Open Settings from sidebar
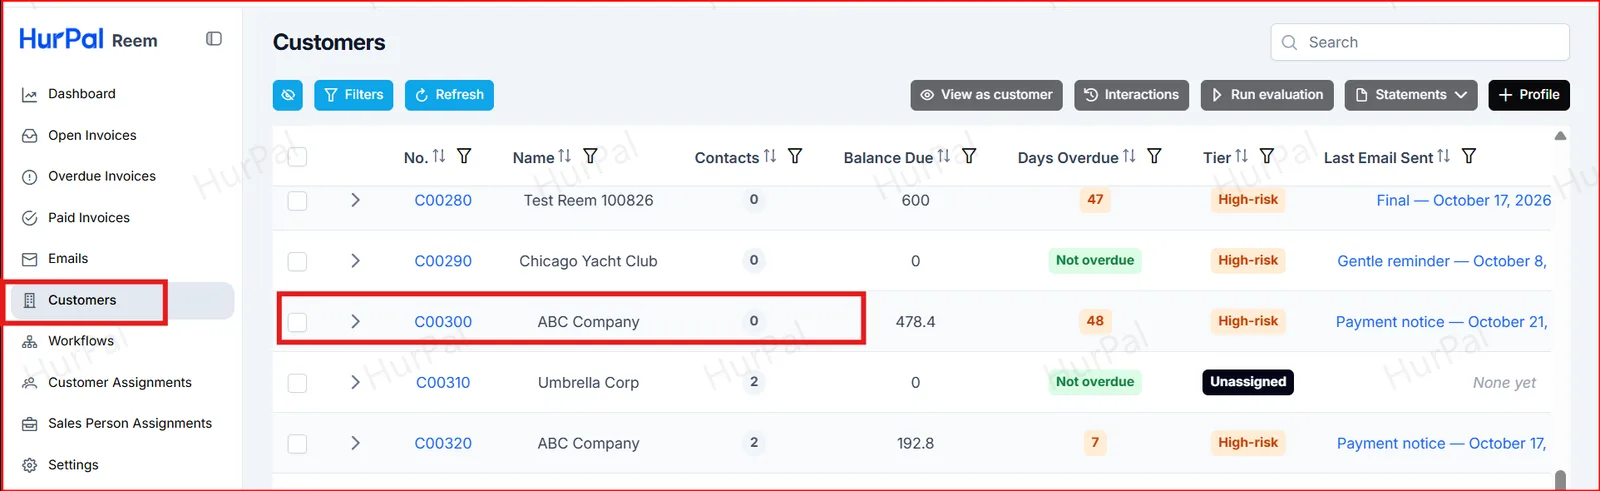1600x491 pixels. [x=73, y=465]
